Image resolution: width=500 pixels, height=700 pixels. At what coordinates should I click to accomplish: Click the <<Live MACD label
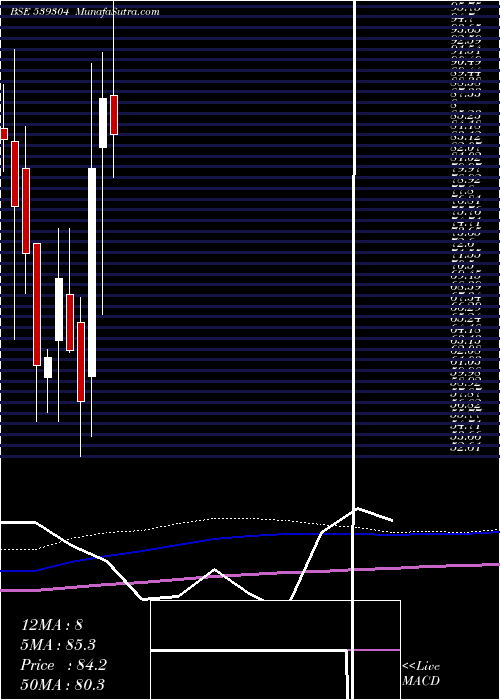coord(421,674)
